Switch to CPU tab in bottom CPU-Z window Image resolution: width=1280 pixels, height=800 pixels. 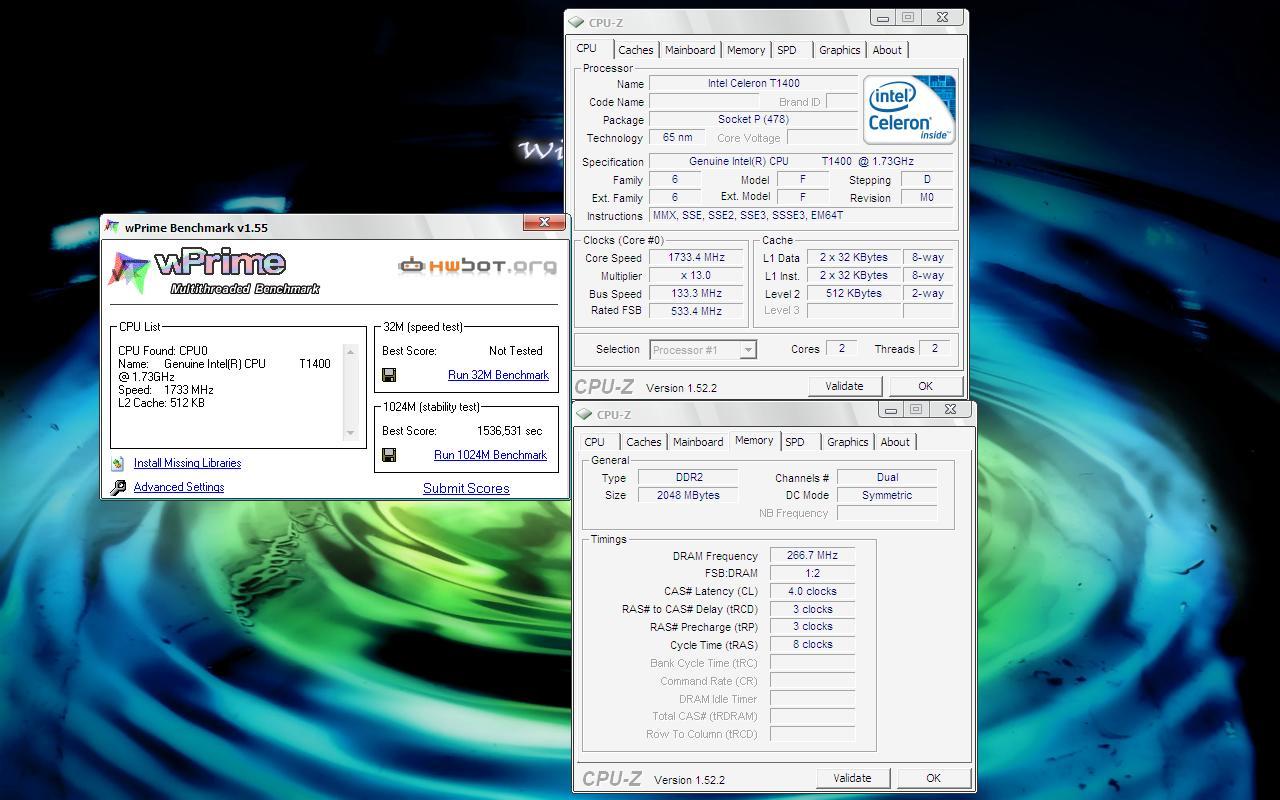pos(595,442)
